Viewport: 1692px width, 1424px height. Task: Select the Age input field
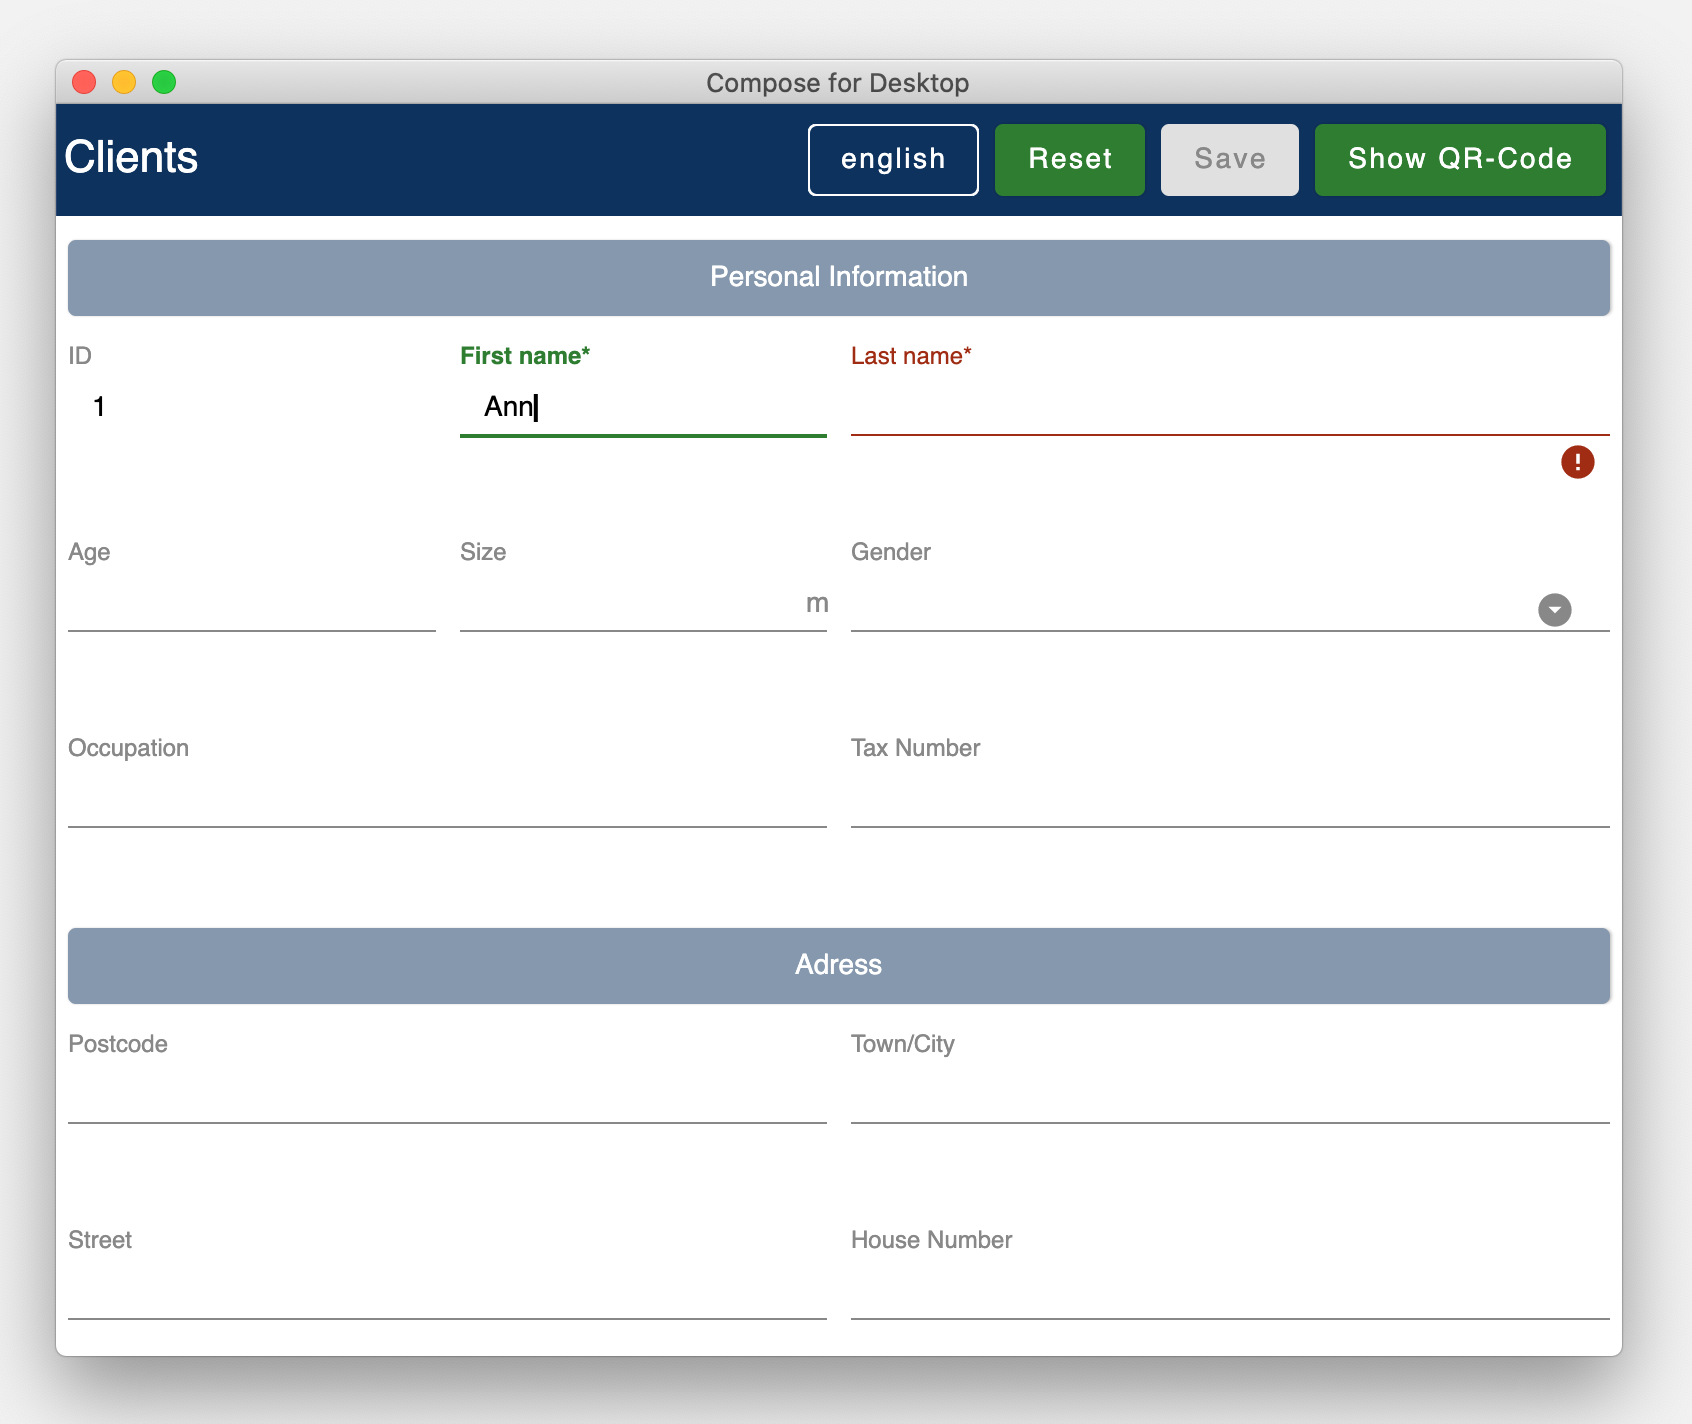click(x=251, y=604)
